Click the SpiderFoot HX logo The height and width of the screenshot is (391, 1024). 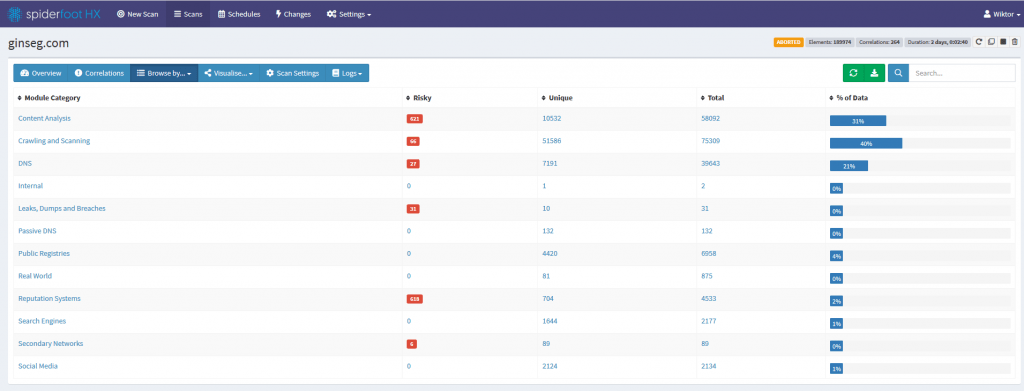pos(54,14)
